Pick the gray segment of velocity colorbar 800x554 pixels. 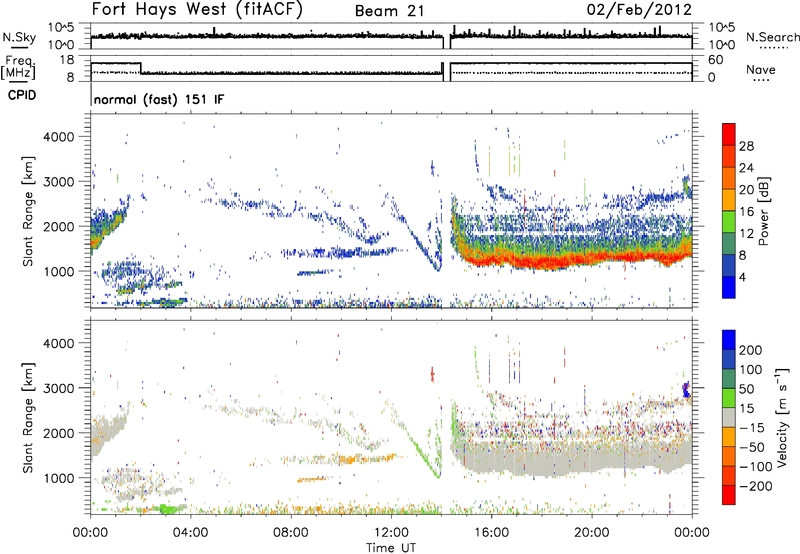[729, 418]
